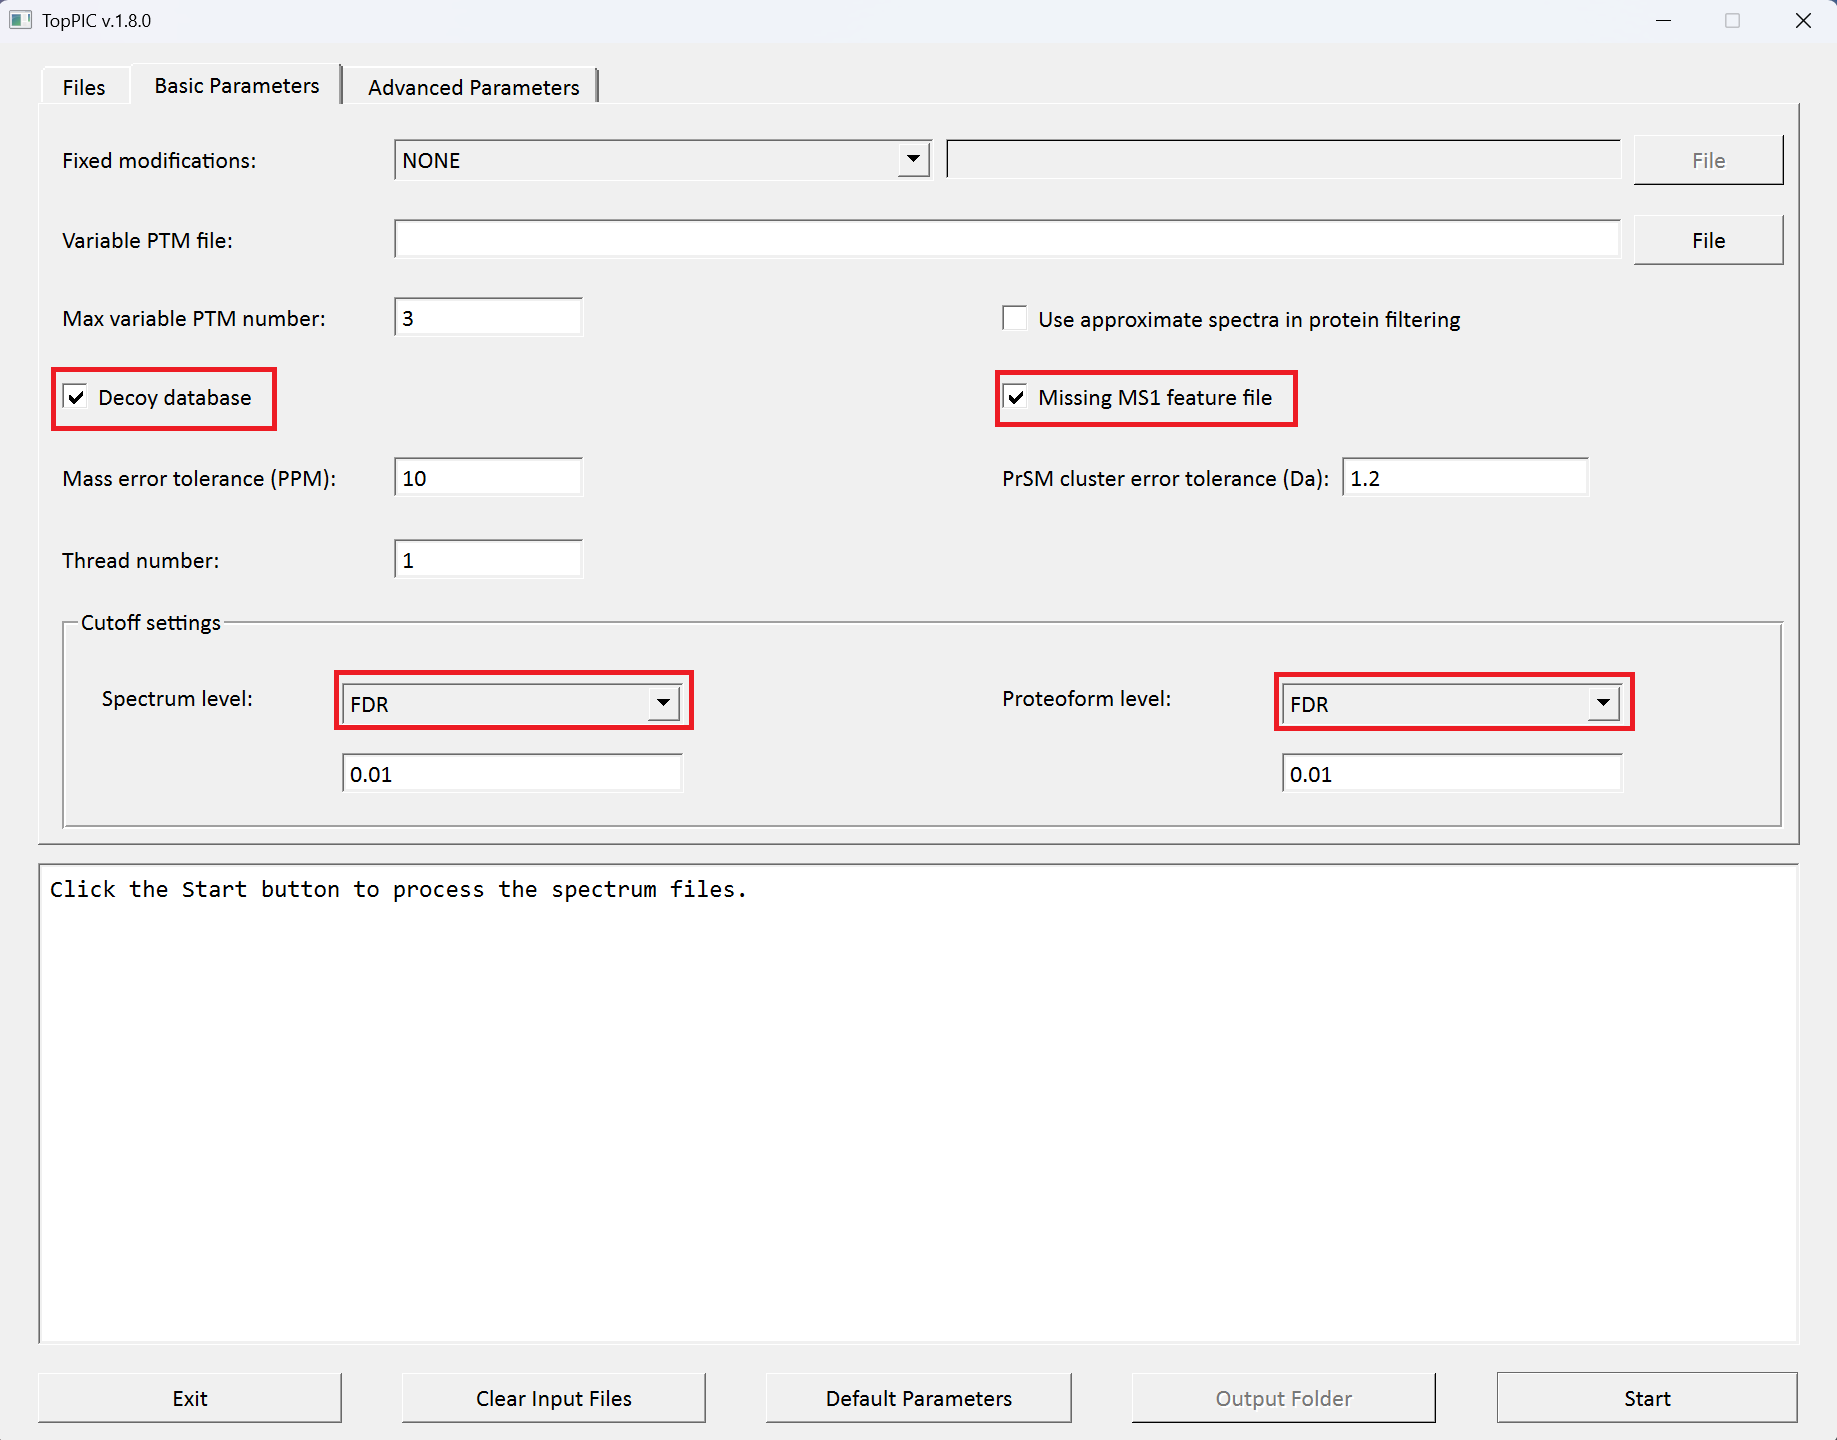
Task: Browse for Variable PTM file with File button
Action: (x=1707, y=240)
